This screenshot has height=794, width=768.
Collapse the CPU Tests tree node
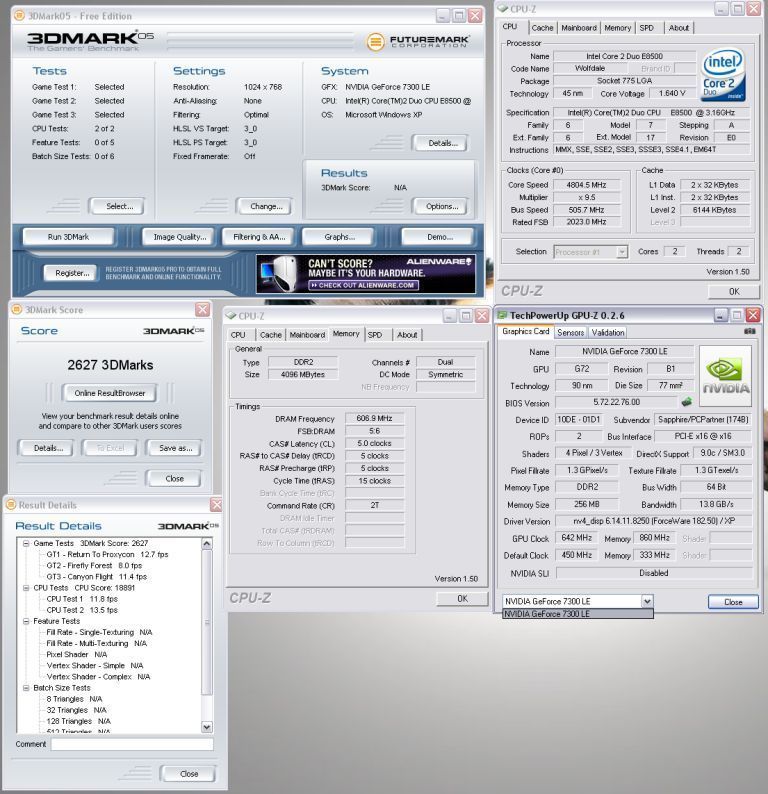(x=25, y=587)
